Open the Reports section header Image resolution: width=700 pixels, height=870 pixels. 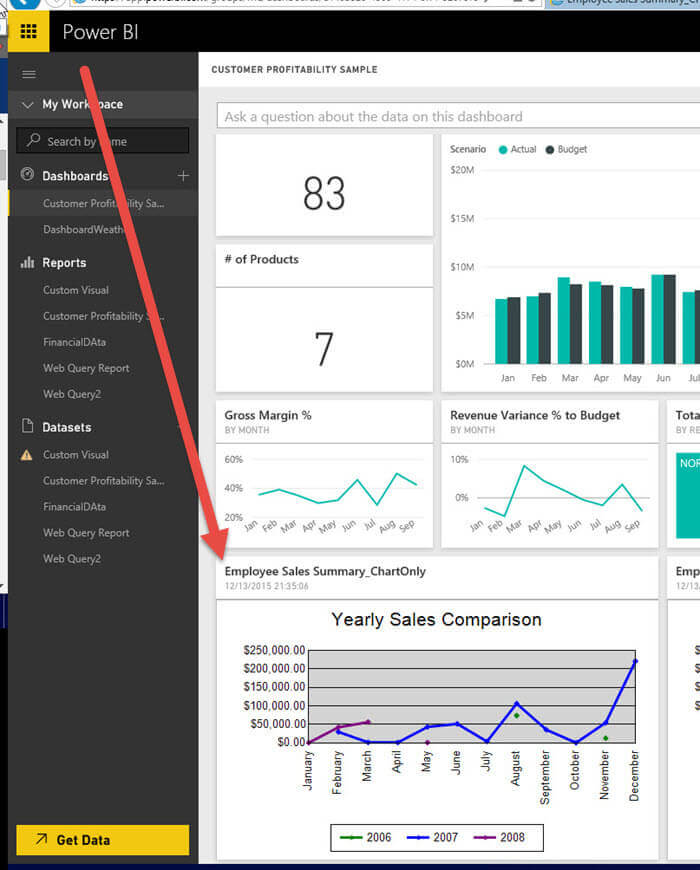[x=64, y=262]
